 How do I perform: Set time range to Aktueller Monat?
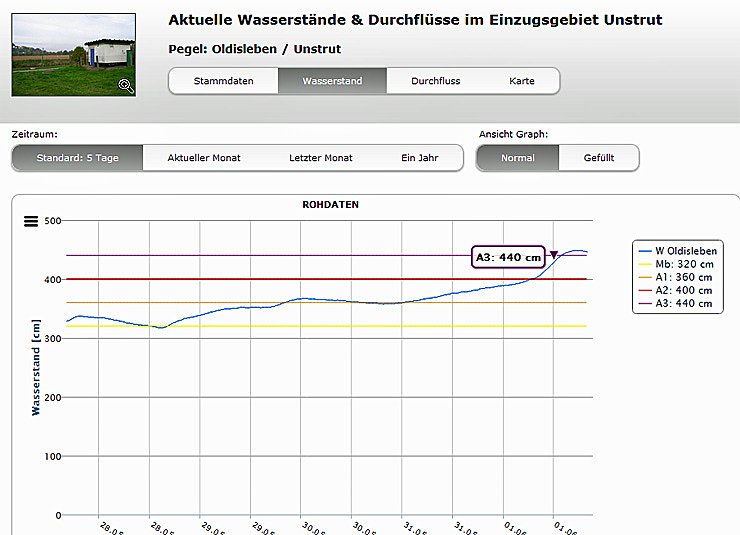coord(204,158)
